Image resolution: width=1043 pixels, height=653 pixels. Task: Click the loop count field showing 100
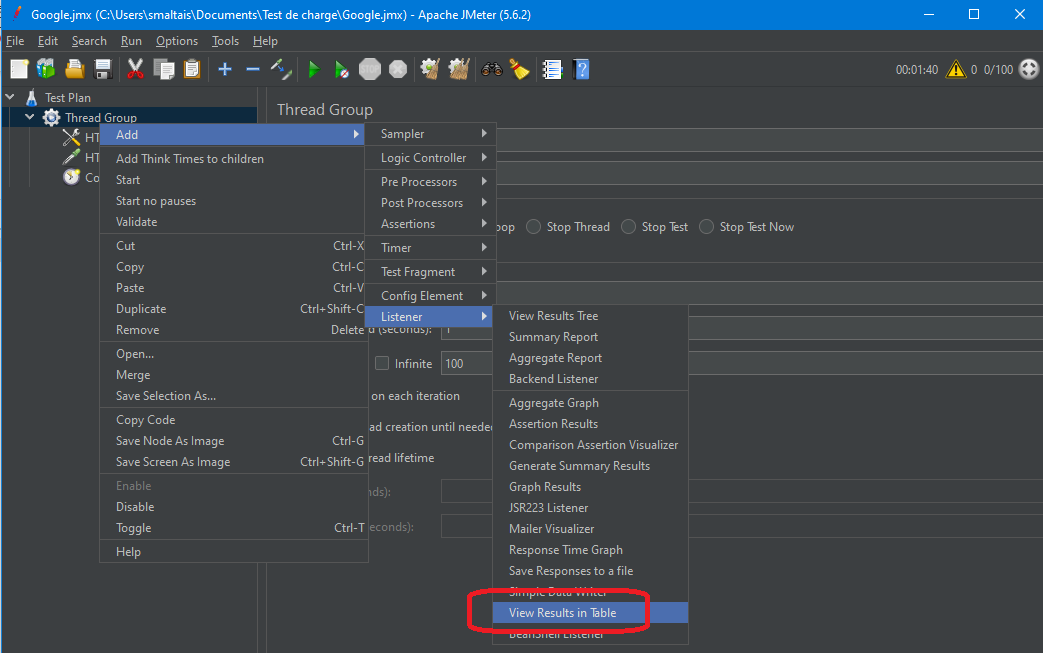point(466,364)
